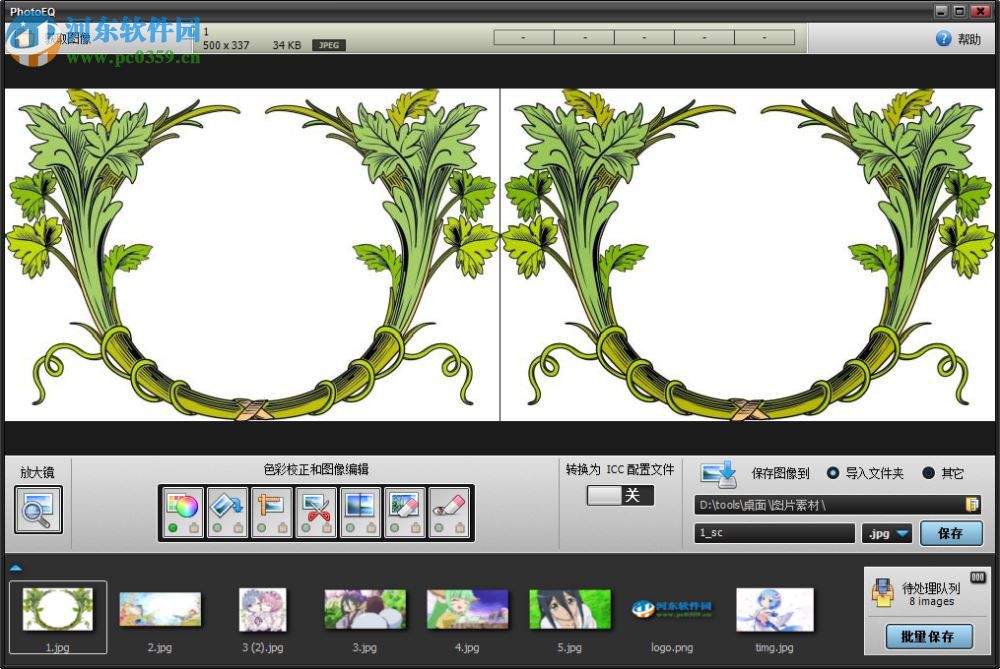Toggle ICC profile conversion off switch
This screenshot has width=1000, height=669.
point(619,495)
